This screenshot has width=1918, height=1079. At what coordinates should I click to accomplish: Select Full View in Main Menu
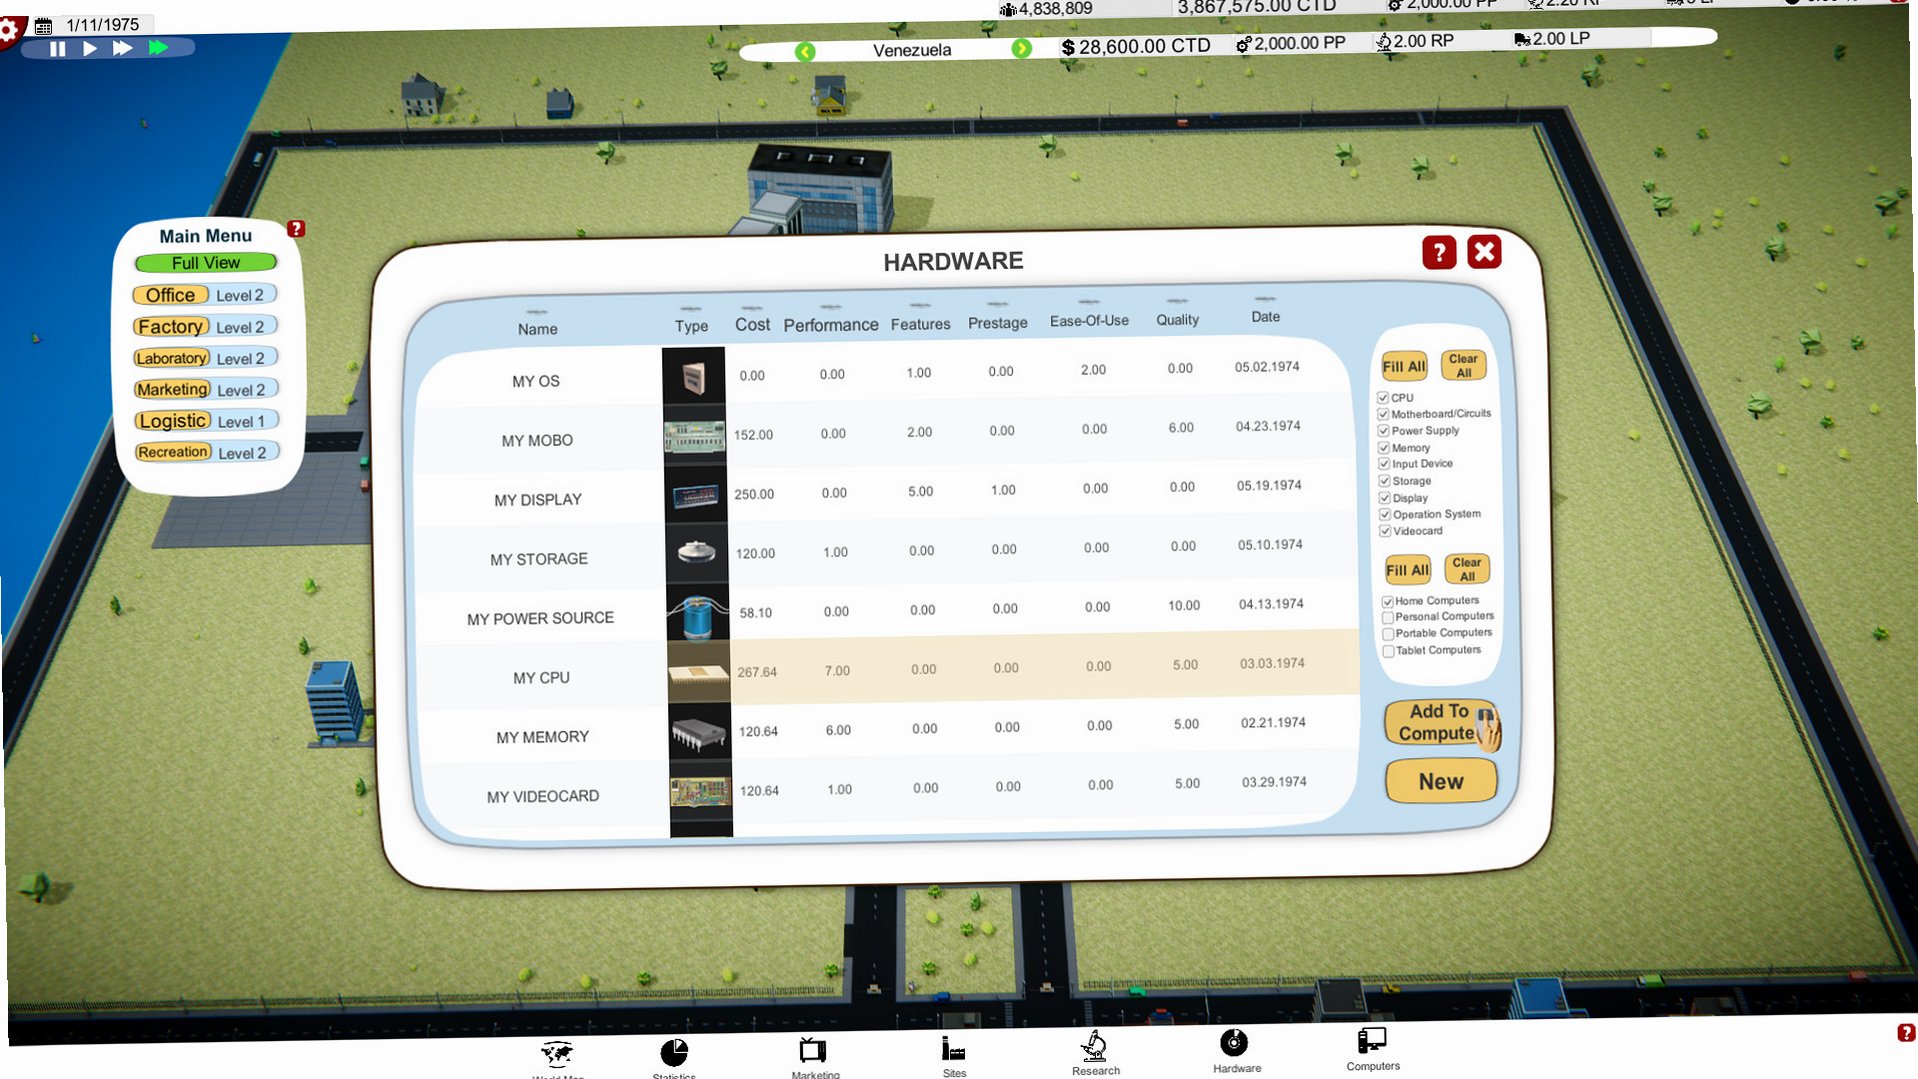[206, 263]
